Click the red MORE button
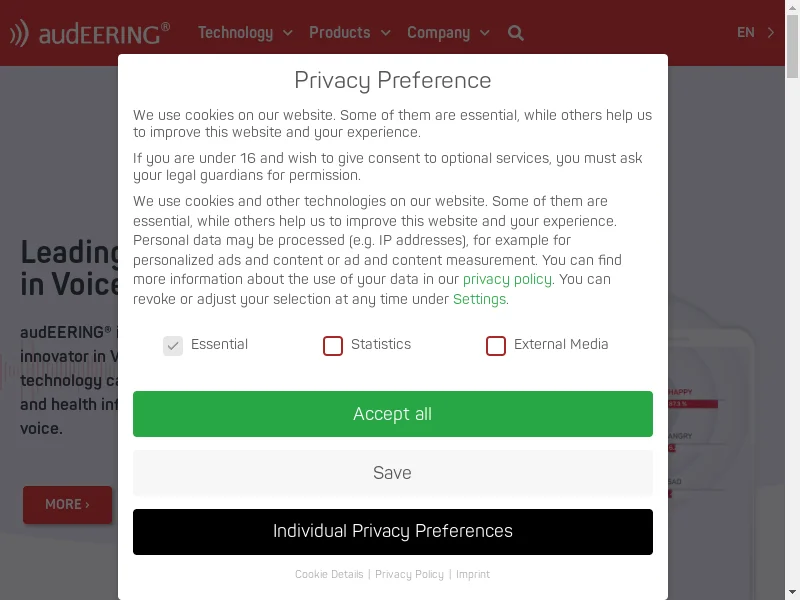 (67, 505)
